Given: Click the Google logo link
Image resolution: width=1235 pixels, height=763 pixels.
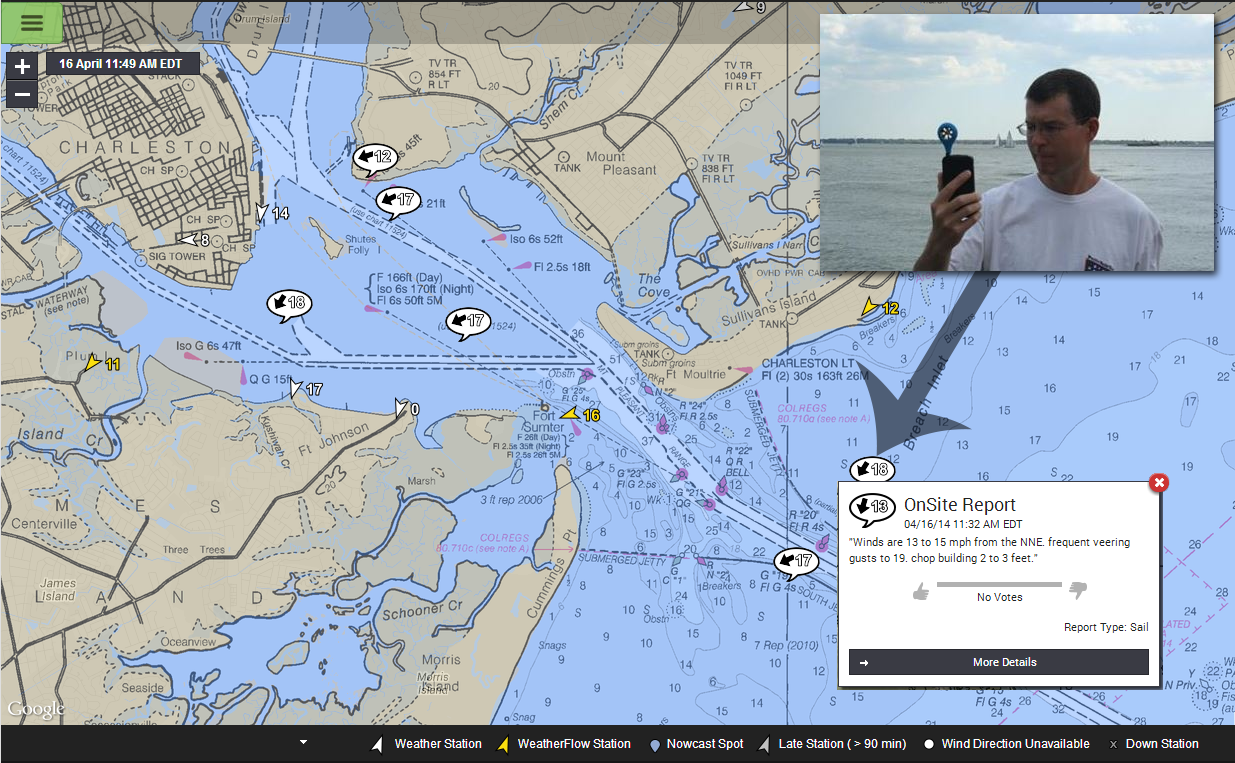Looking at the screenshot, I should click(x=36, y=709).
